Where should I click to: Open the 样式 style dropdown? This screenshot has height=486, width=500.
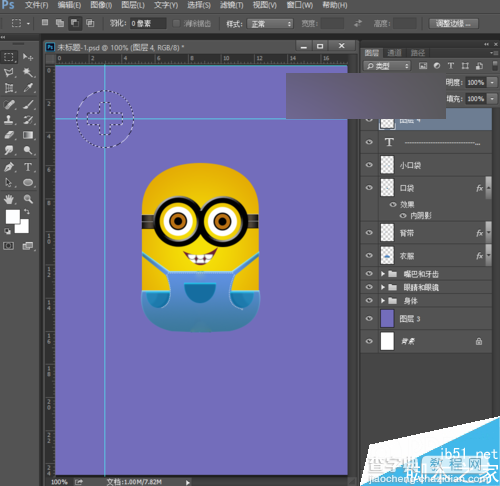(270, 24)
